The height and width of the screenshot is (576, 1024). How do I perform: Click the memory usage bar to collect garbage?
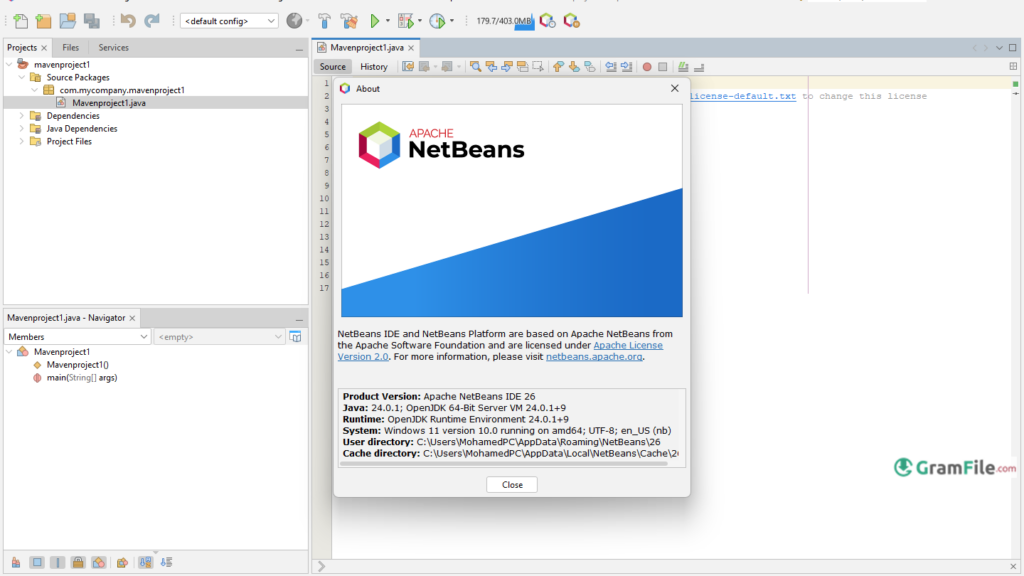[x=504, y=21]
